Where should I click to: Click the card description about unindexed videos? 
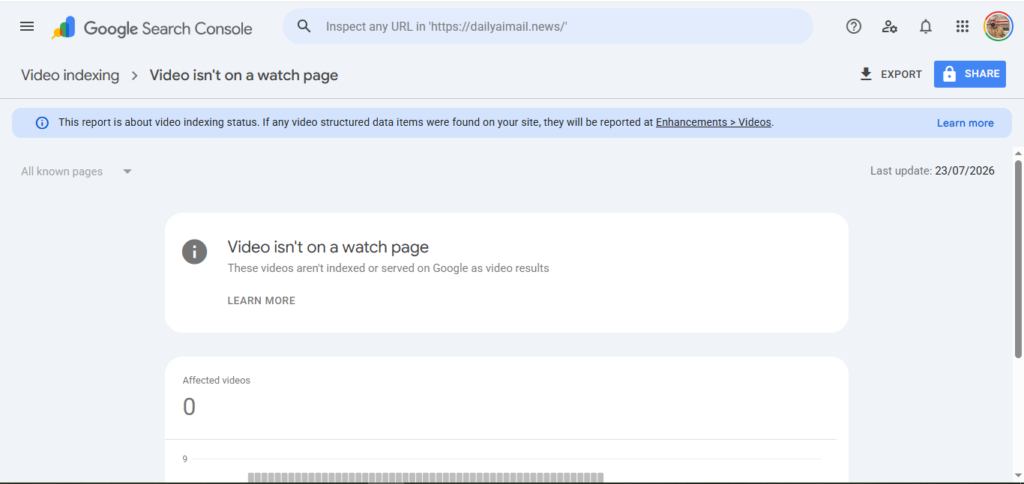point(388,268)
